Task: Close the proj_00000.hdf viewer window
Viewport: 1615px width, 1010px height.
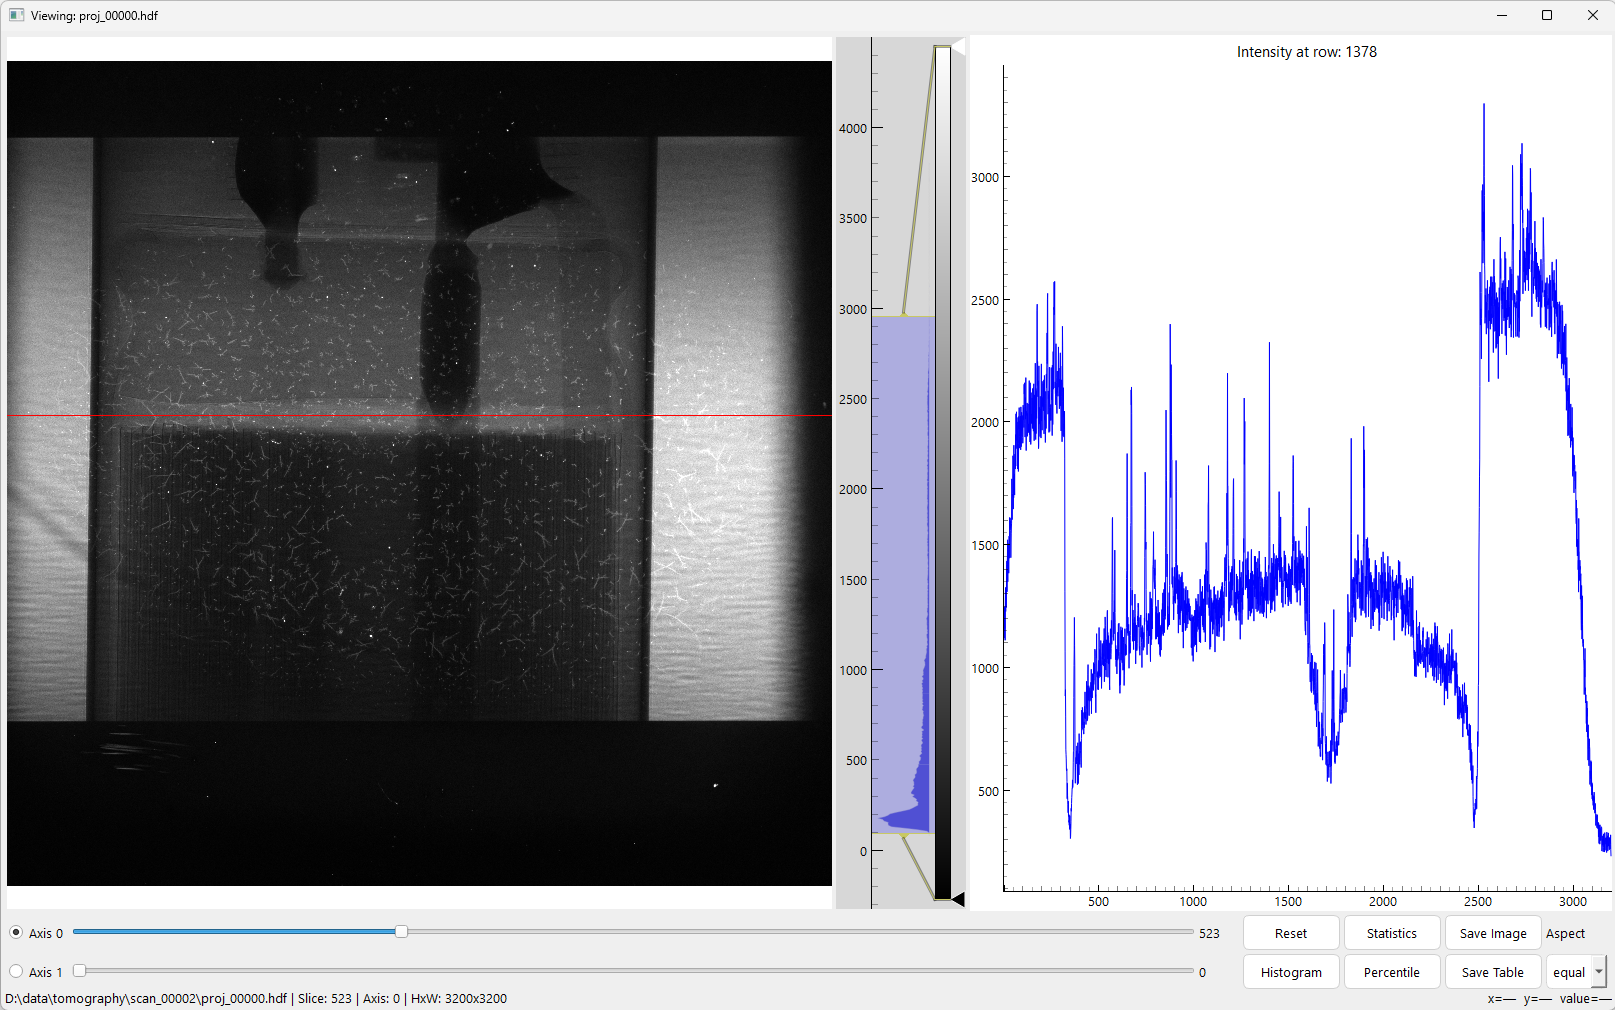Action: coord(1592,15)
